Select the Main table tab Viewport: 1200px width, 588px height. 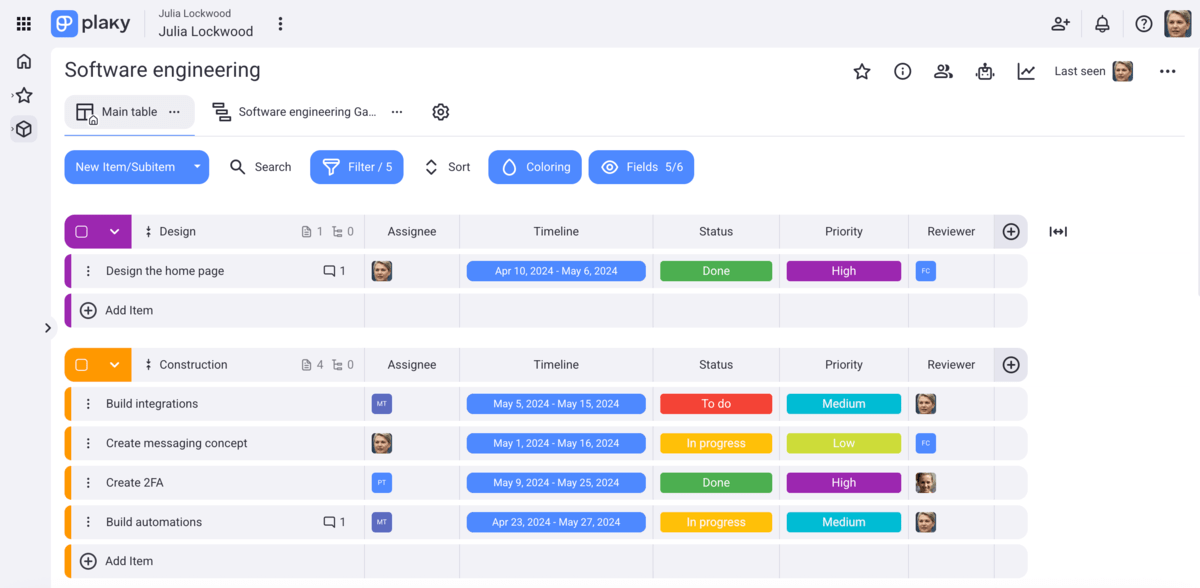(127, 111)
